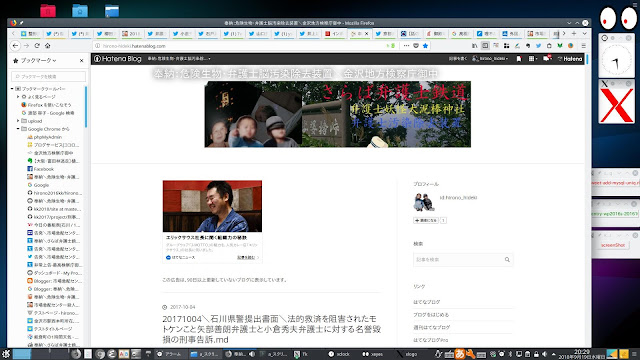Open the Firefox hamburger menu
Screen dimensions: 640x360
coord(584,46)
